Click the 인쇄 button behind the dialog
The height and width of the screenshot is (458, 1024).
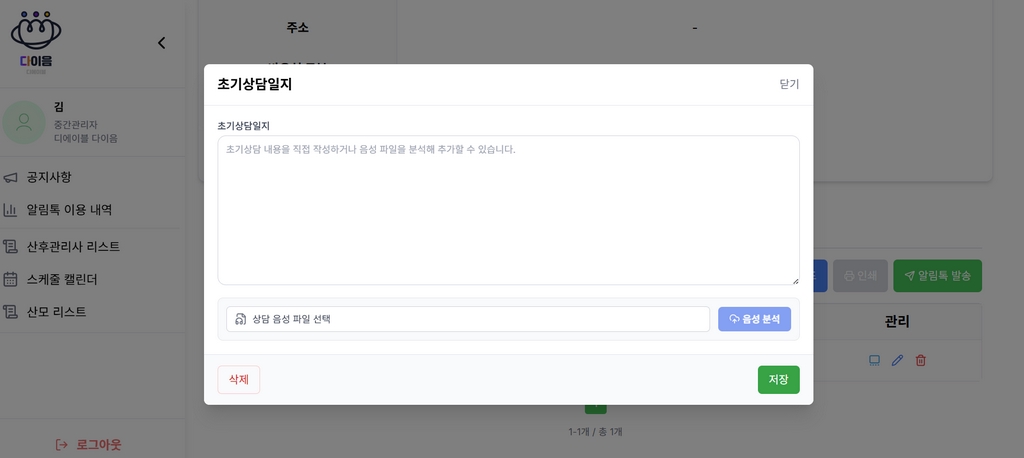pos(860,276)
